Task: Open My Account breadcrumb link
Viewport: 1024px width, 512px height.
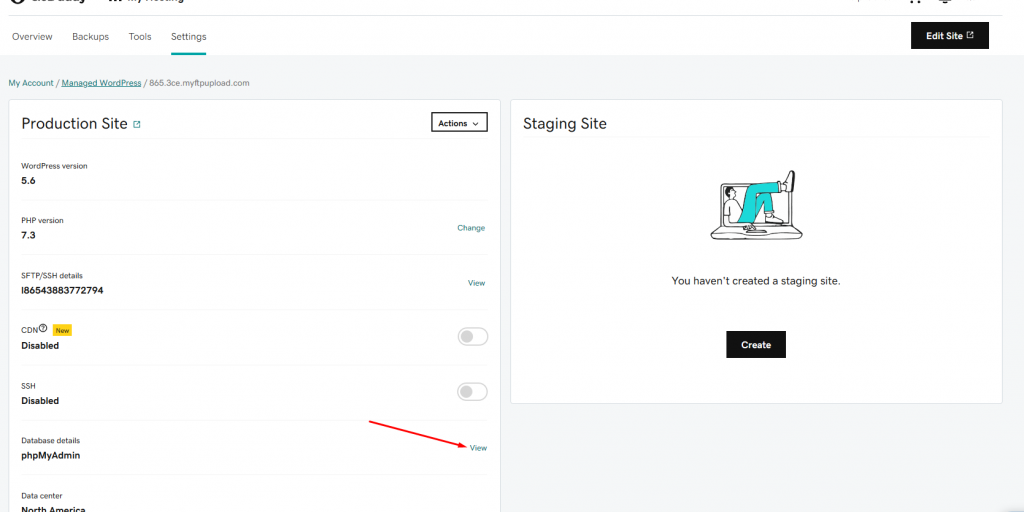Action: click(x=31, y=83)
